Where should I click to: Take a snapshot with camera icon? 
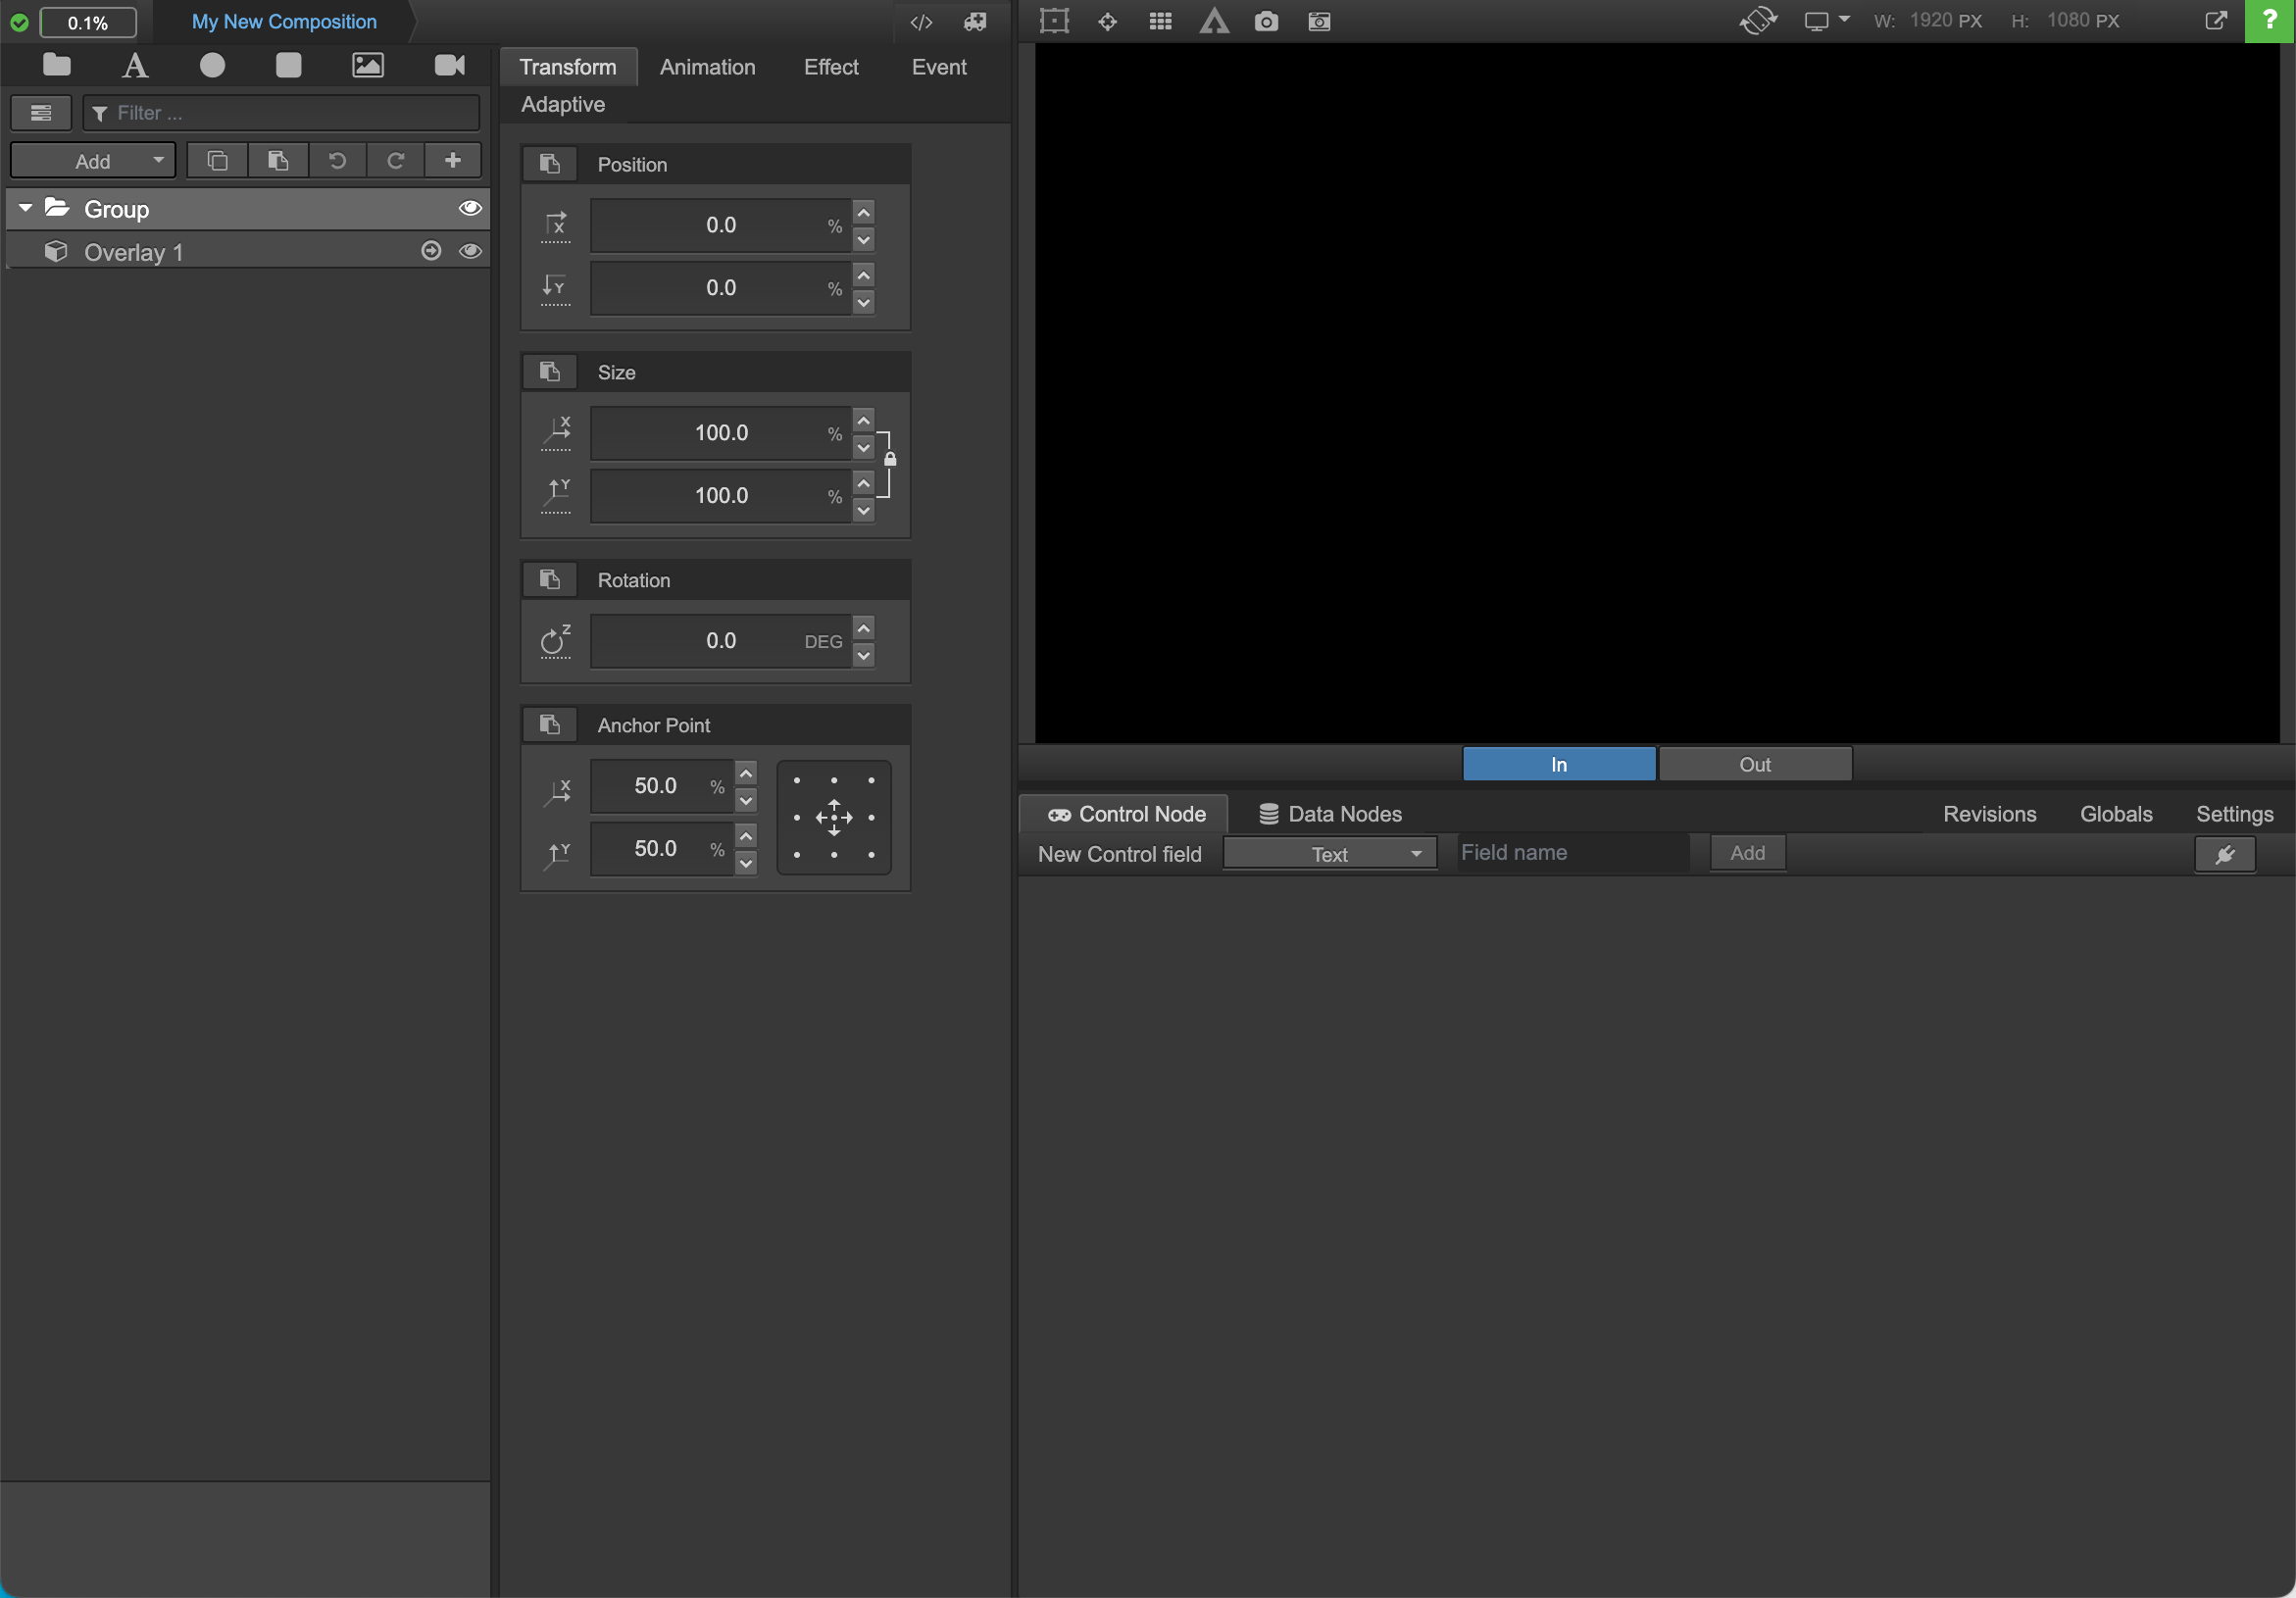(1266, 21)
